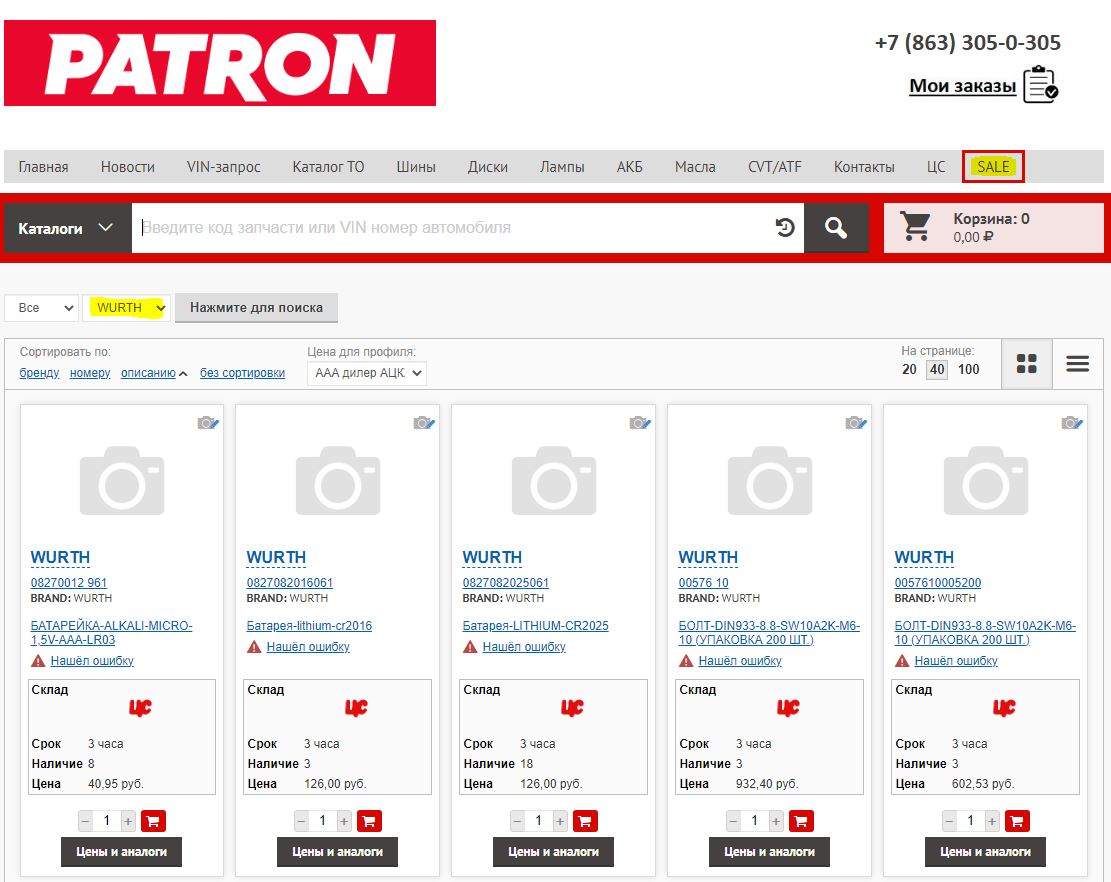
Task: Open price profile dropdown ААА дилер АЦК
Action: pyautogui.click(x=367, y=373)
